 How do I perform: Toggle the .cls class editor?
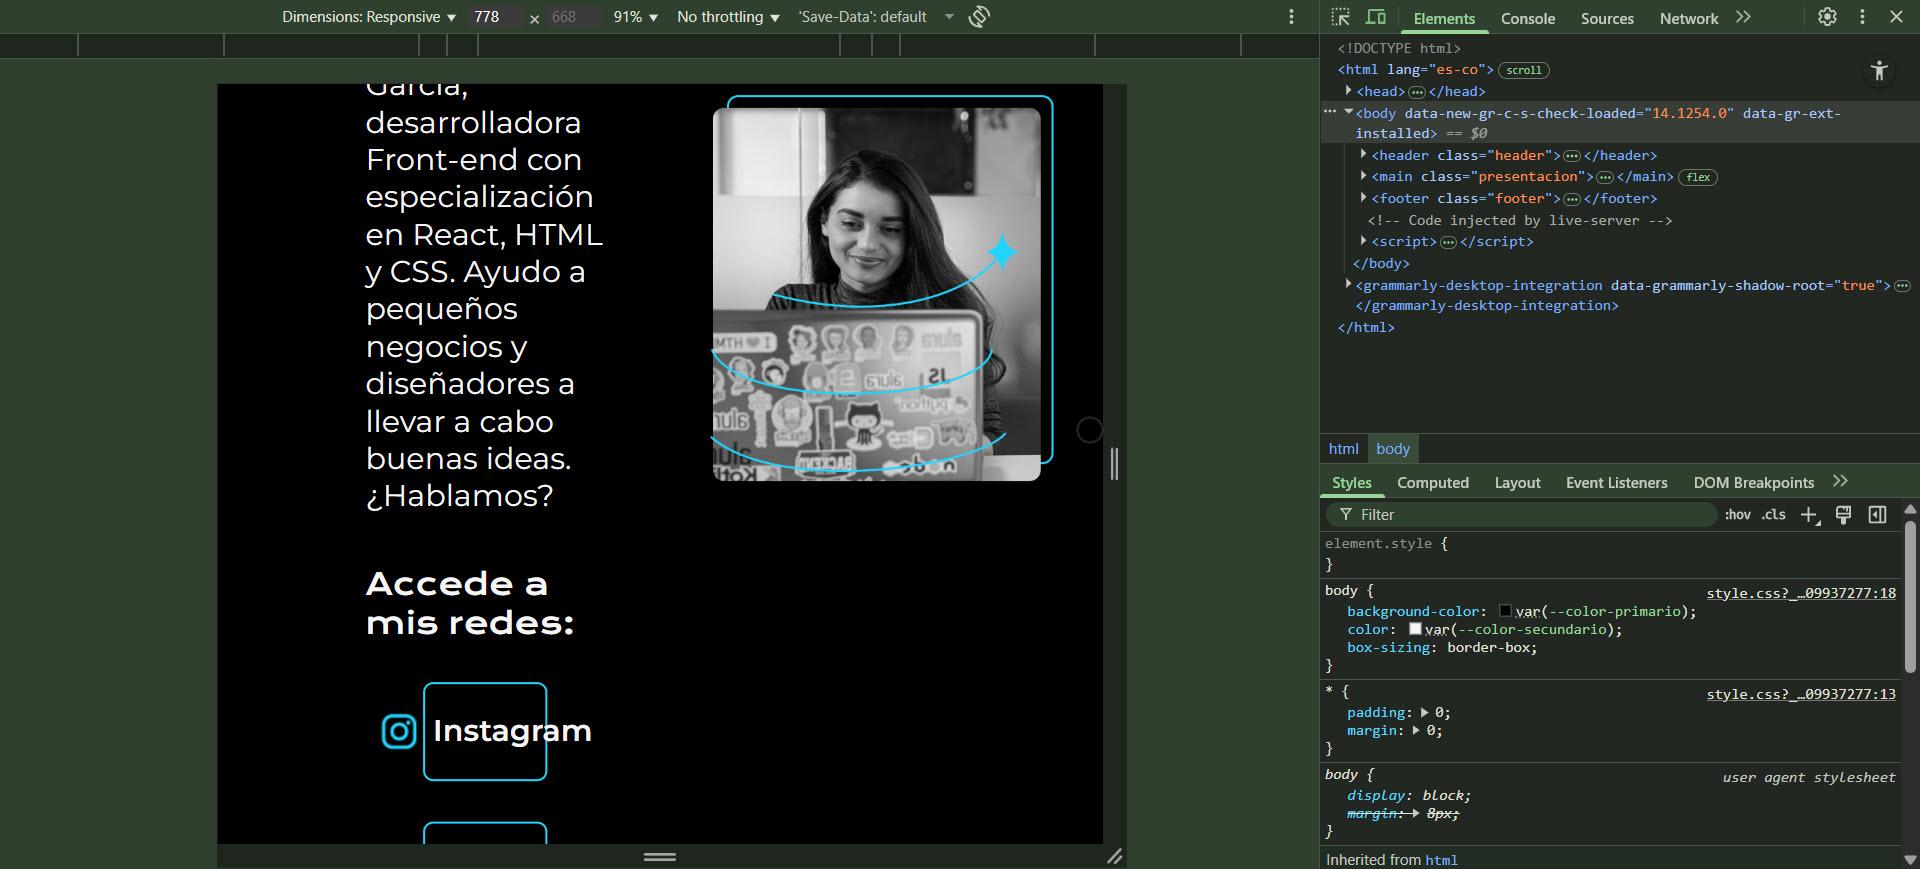[1774, 515]
